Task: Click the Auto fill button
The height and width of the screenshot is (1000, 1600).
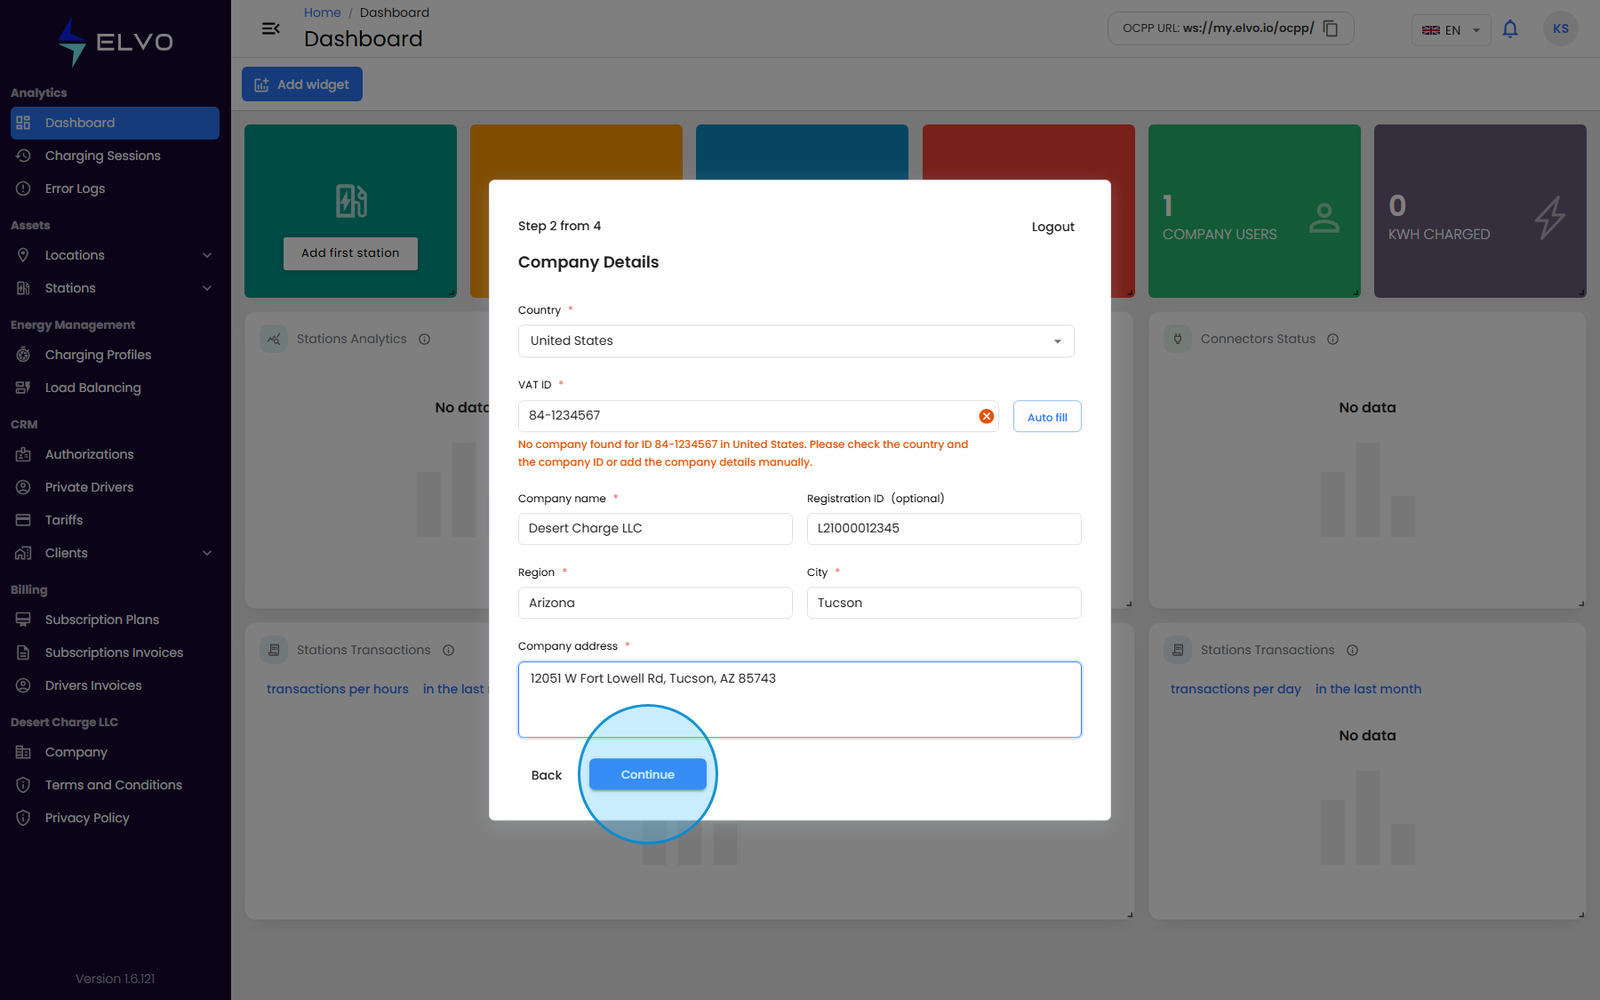Action: 1047,417
